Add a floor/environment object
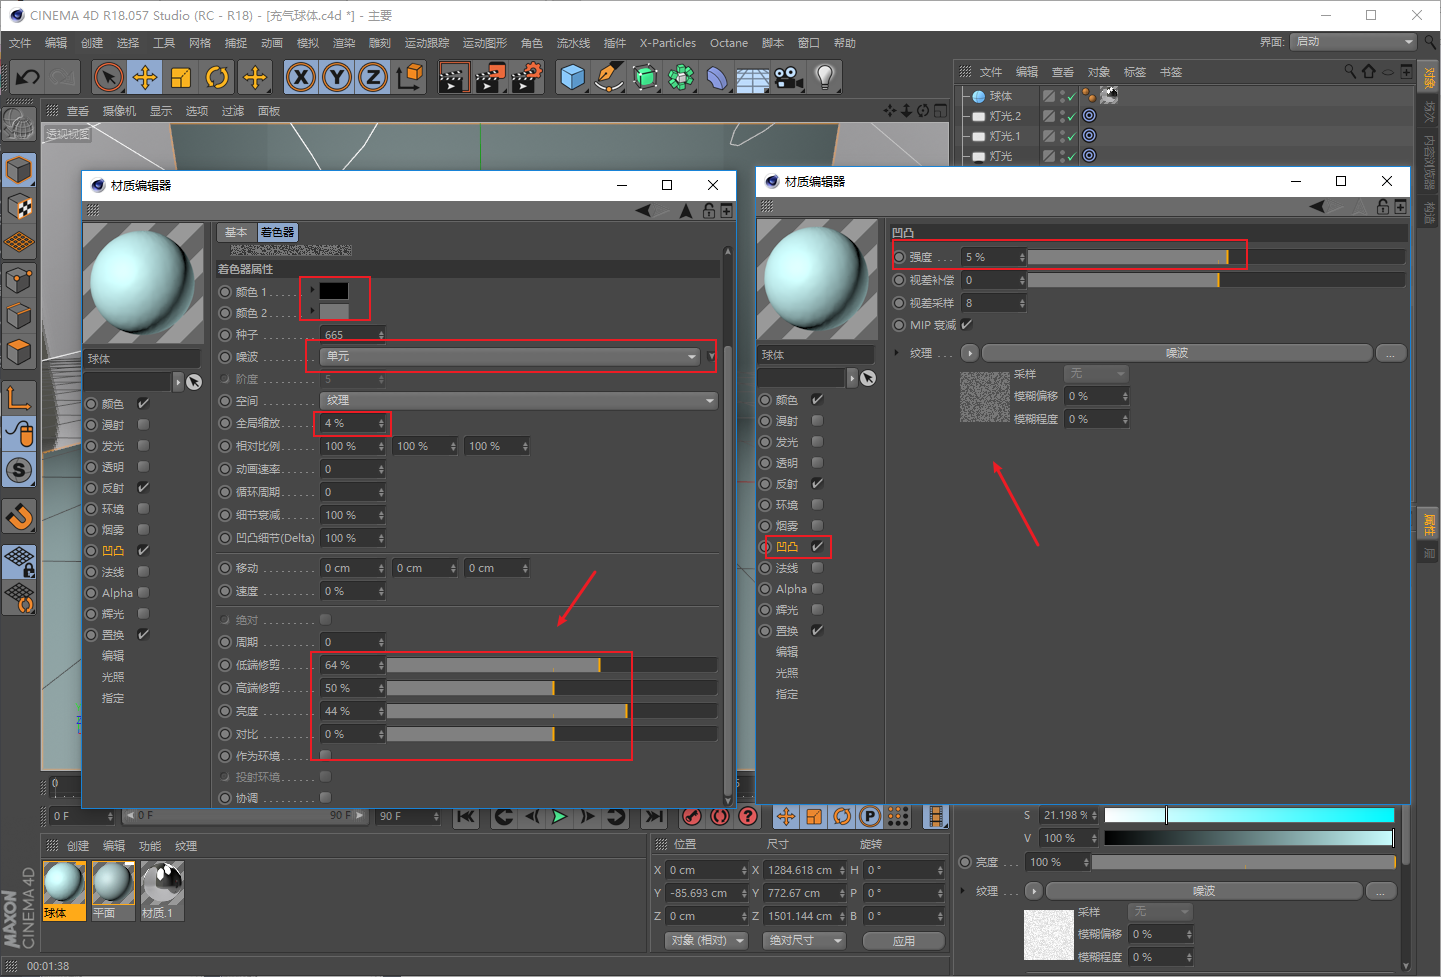The image size is (1441, 977). coord(752,77)
